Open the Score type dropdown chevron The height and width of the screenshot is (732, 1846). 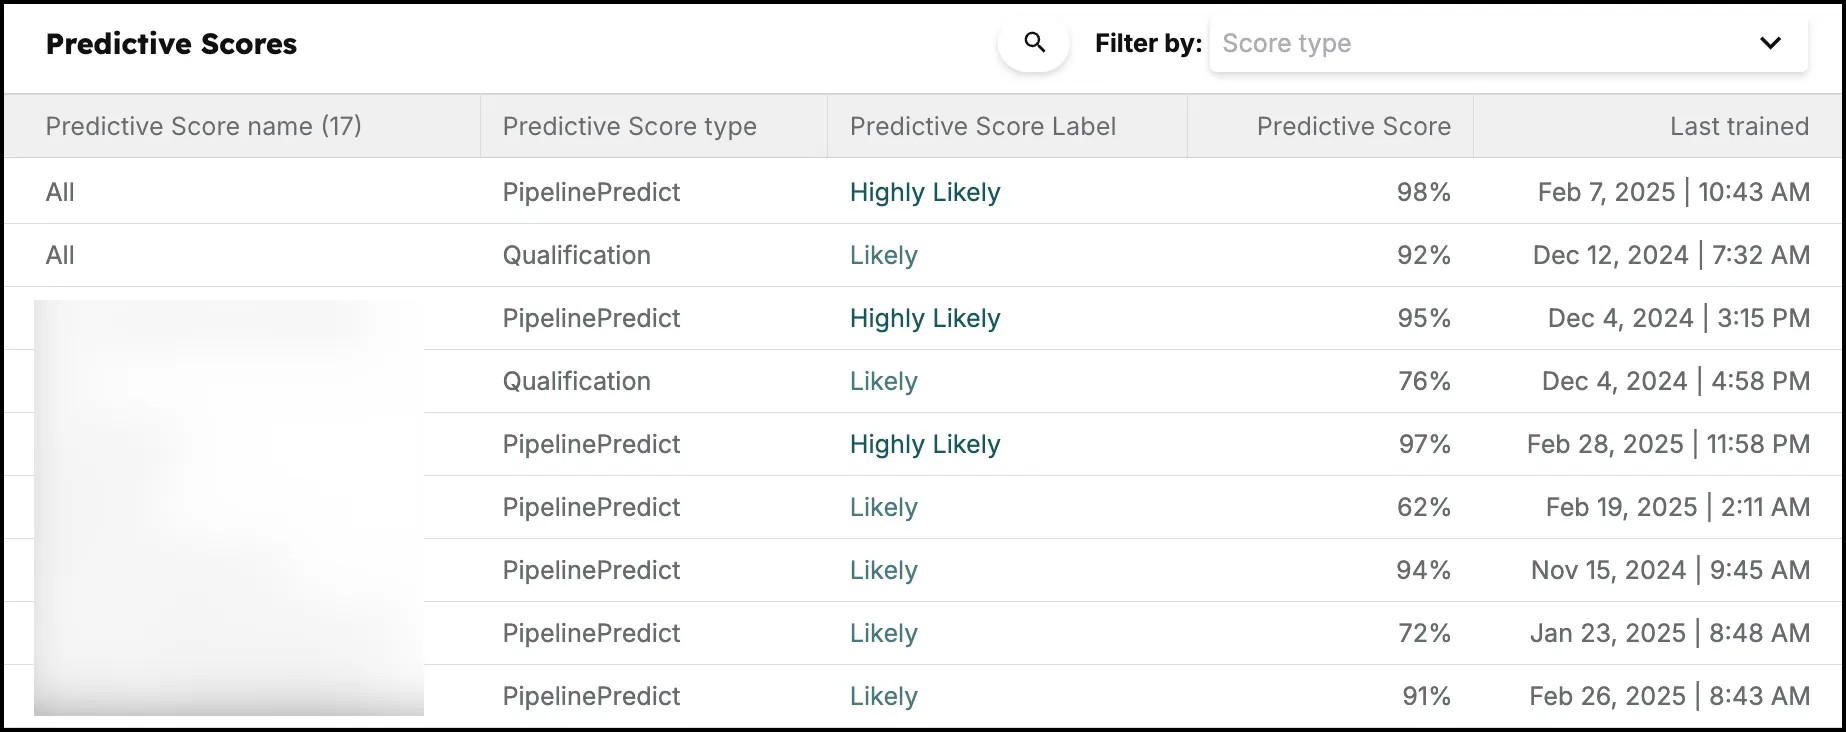tap(1770, 43)
